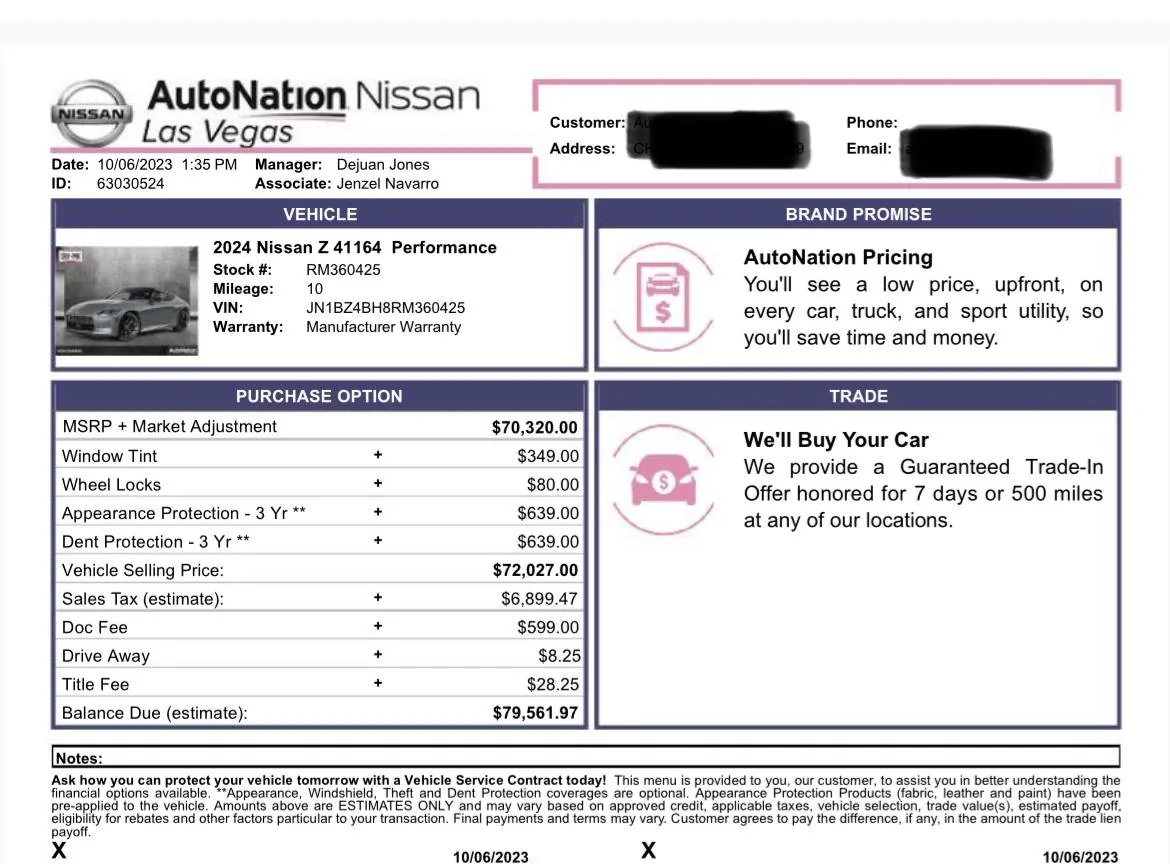Click the AutoNation Nissan Las Vegas title
Viewport: 1170px width, 864px height.
(x=313, y=112)
